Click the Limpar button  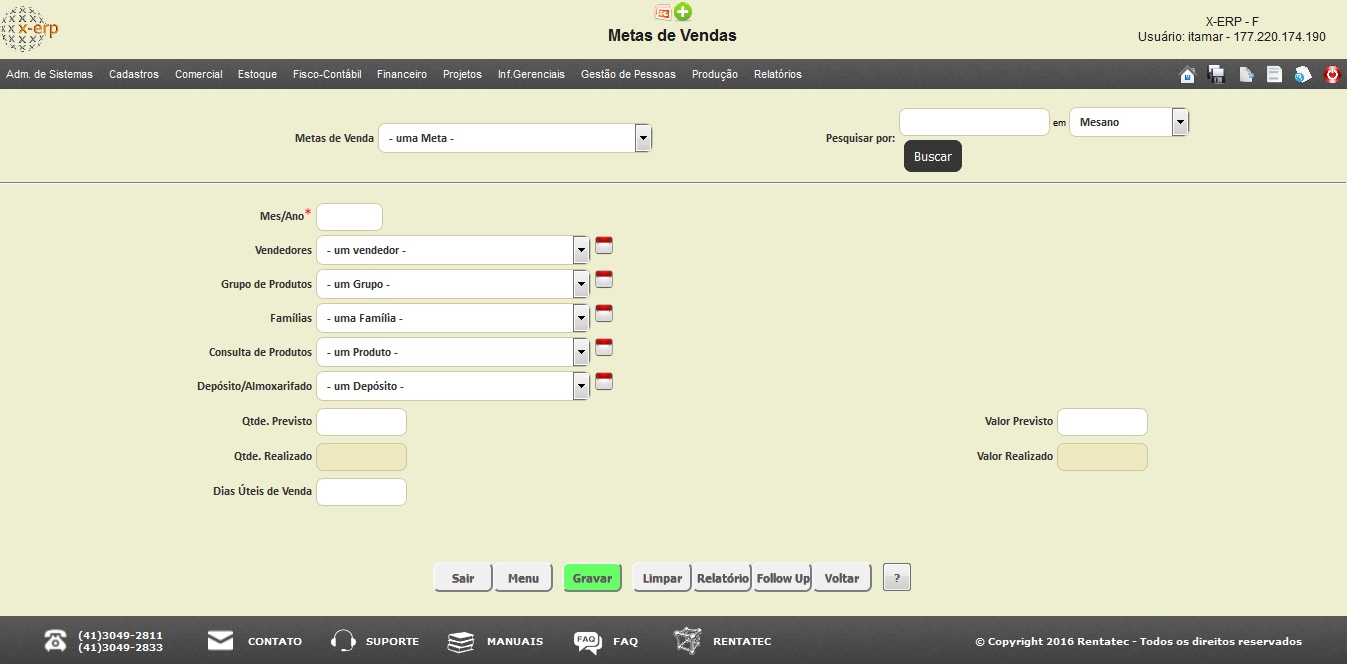click(662, 578)
